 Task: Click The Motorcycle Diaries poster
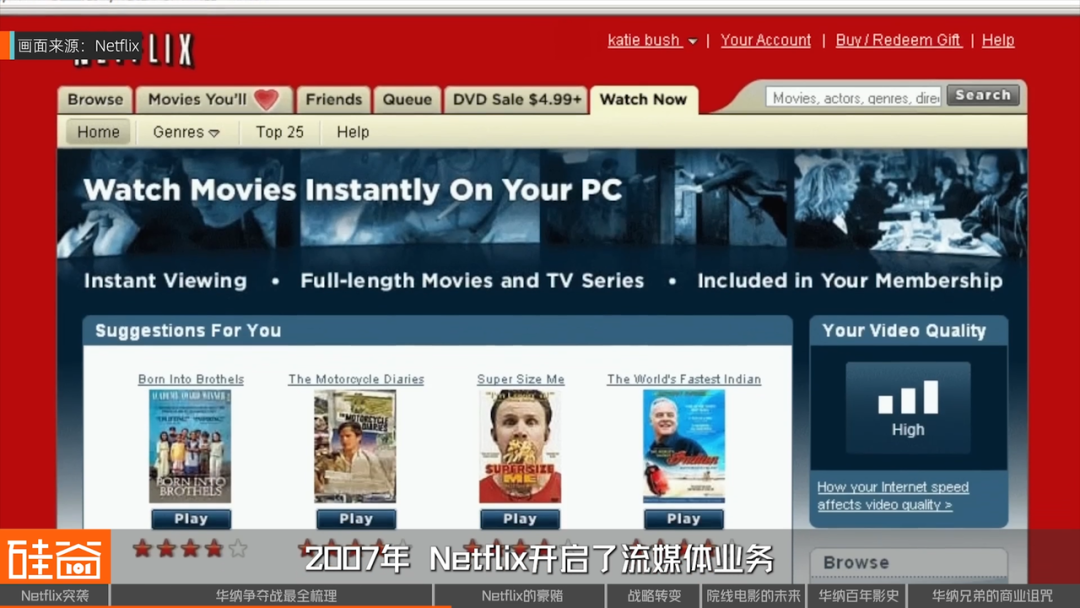[x=355, y=446]
